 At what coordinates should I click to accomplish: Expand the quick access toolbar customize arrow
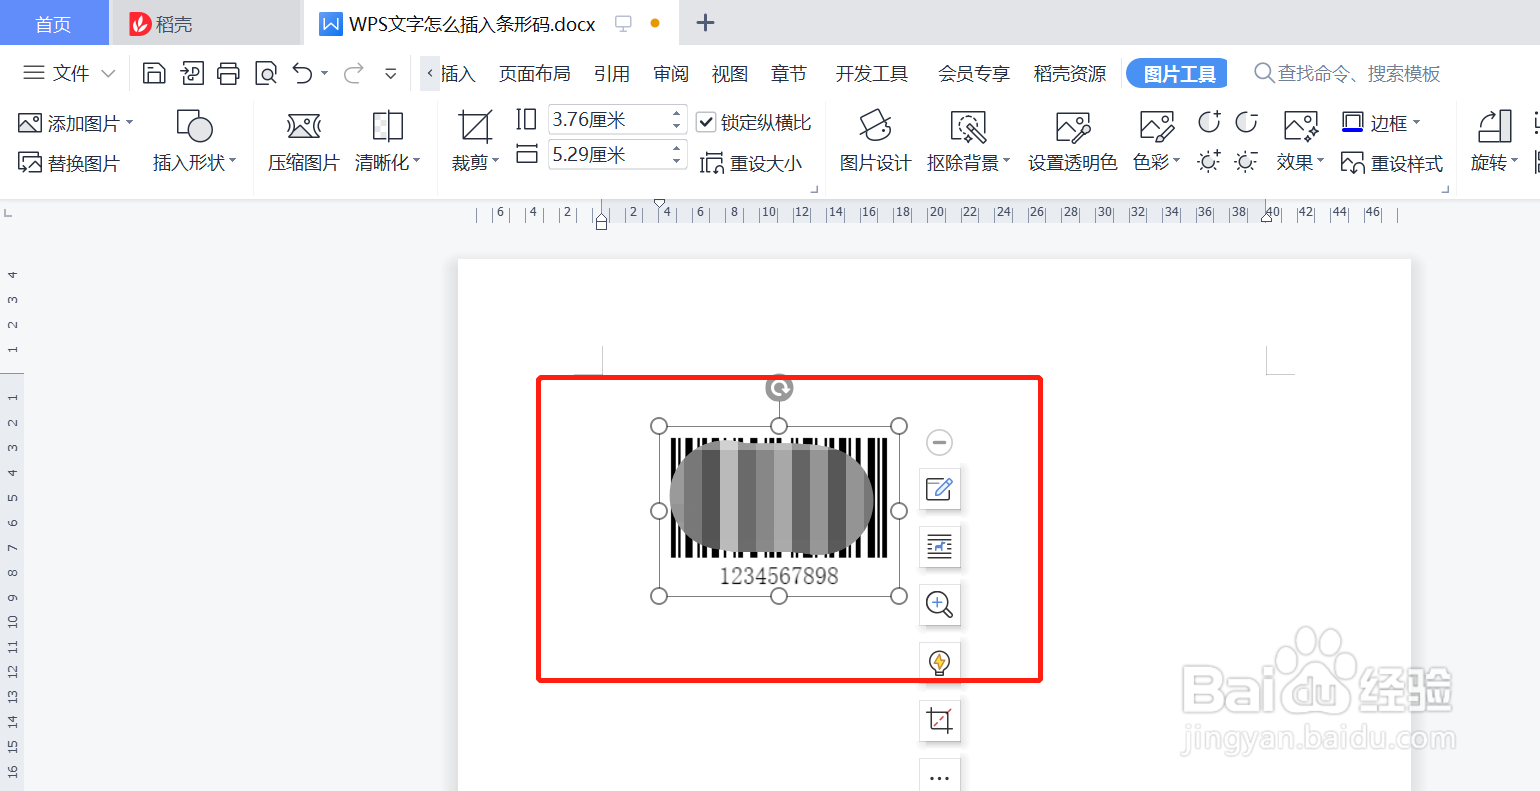[x=391, y=73]
